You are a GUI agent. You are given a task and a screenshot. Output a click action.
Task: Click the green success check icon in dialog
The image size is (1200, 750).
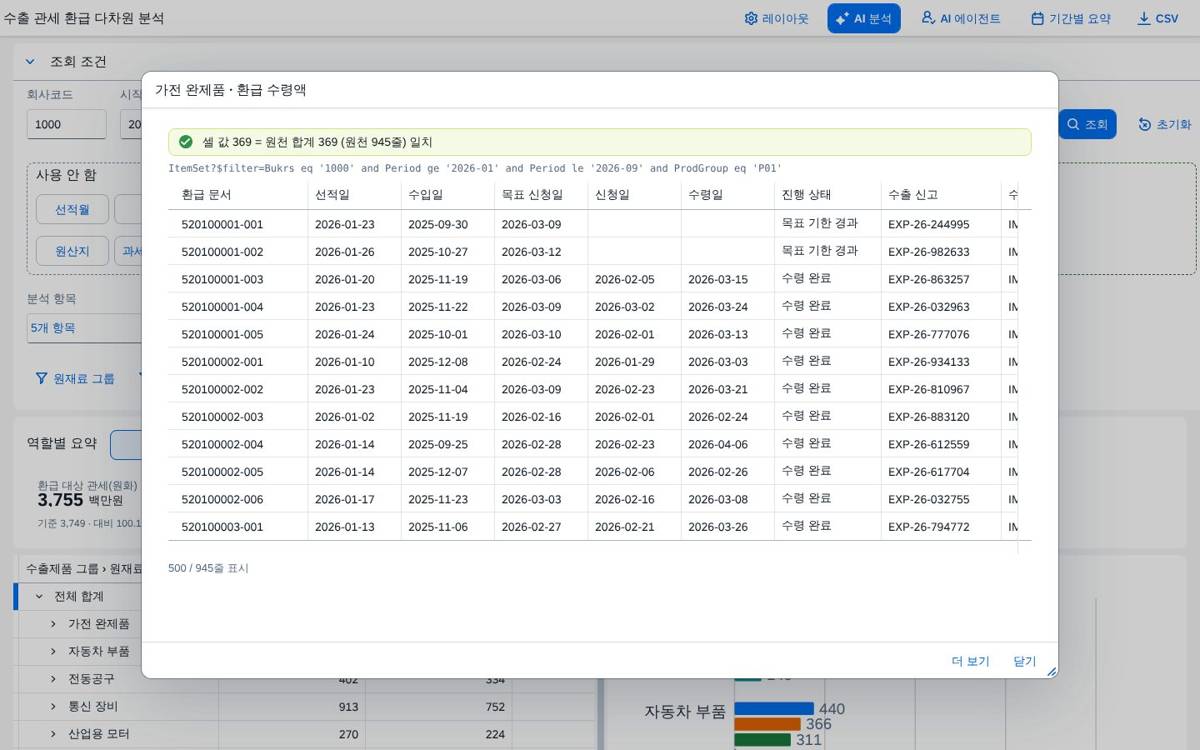coord(186,142)
